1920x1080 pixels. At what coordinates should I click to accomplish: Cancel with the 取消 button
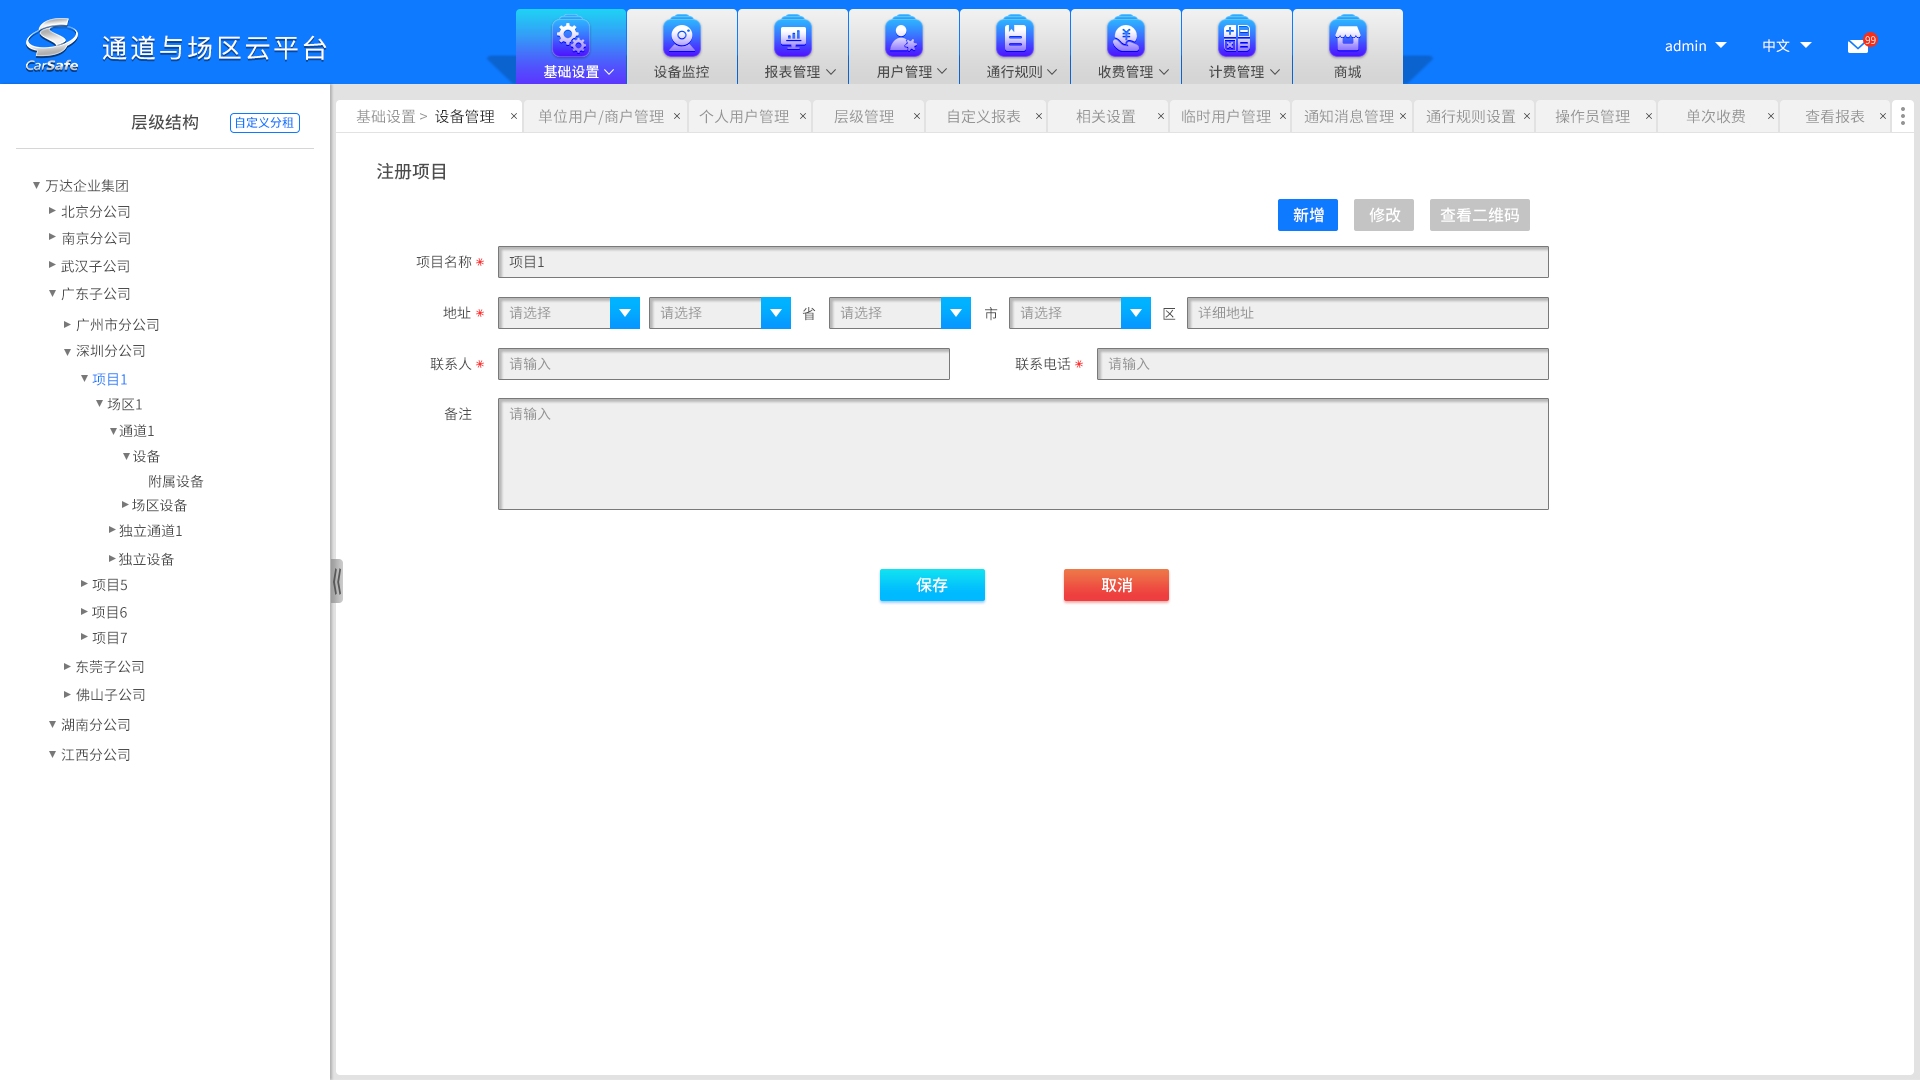point(1116,585)
